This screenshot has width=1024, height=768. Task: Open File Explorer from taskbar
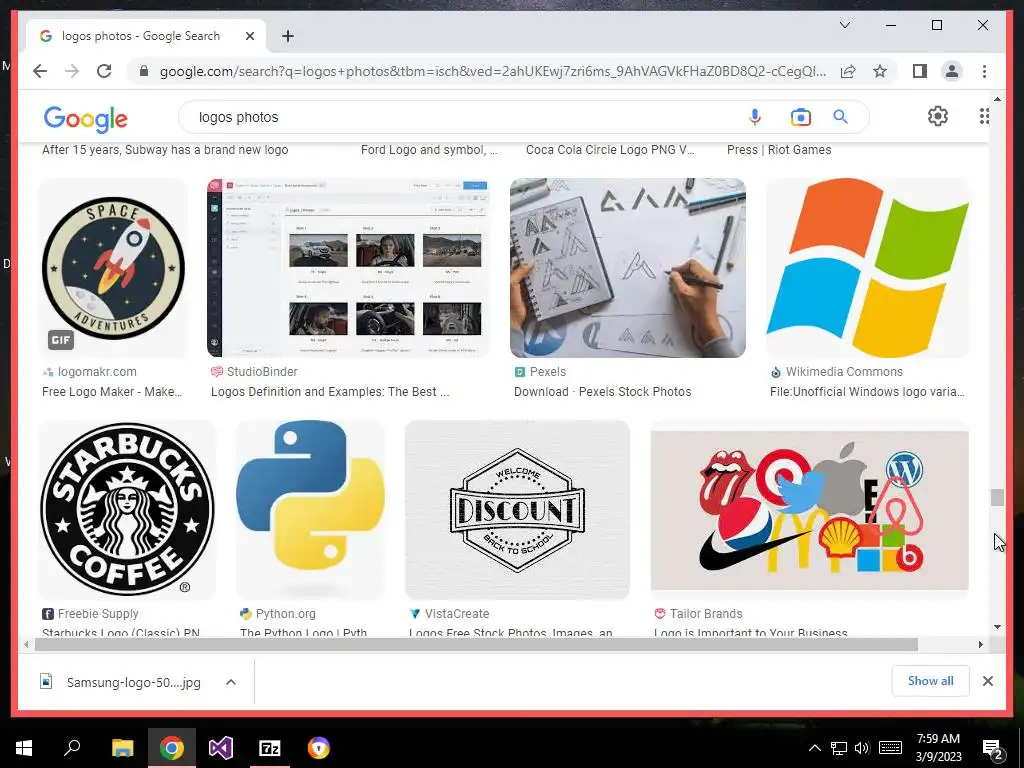[122, 748]
